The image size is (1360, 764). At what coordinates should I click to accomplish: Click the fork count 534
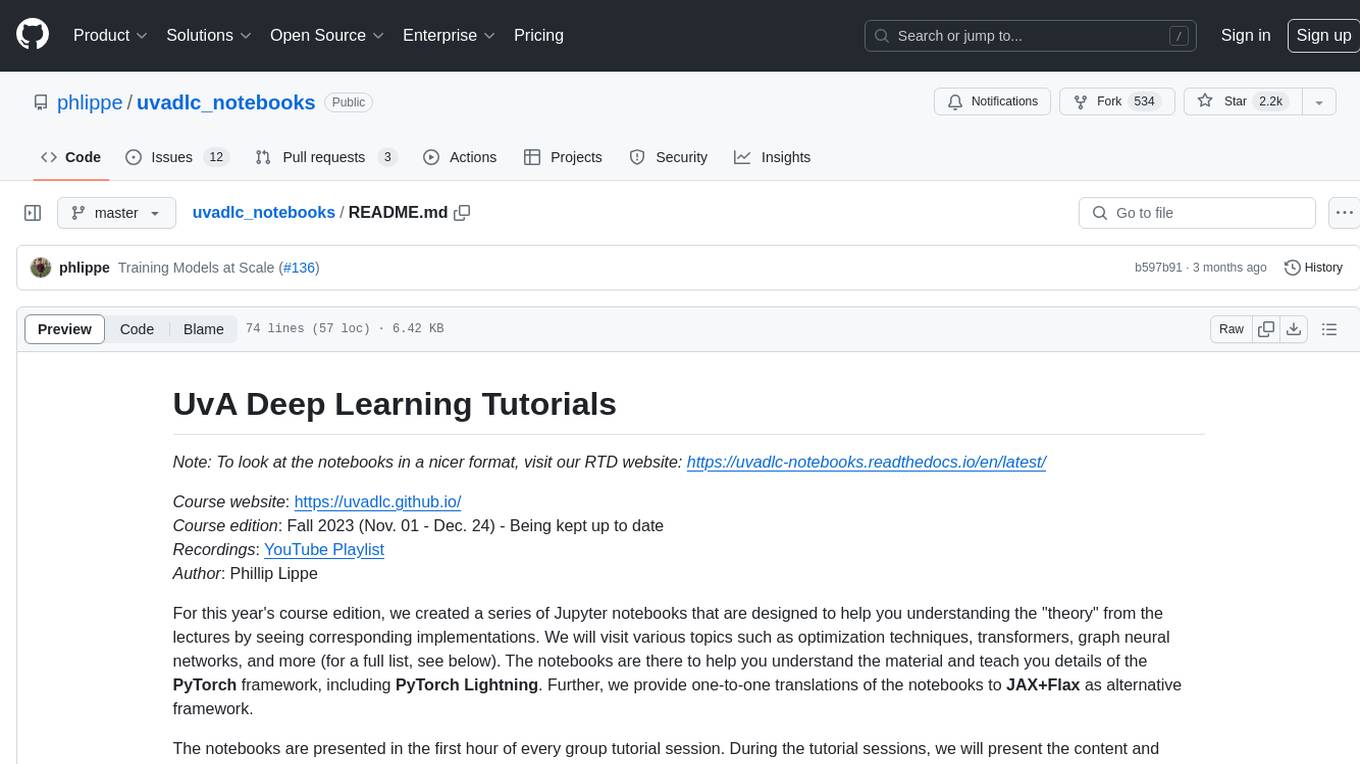pos(1145,102)
